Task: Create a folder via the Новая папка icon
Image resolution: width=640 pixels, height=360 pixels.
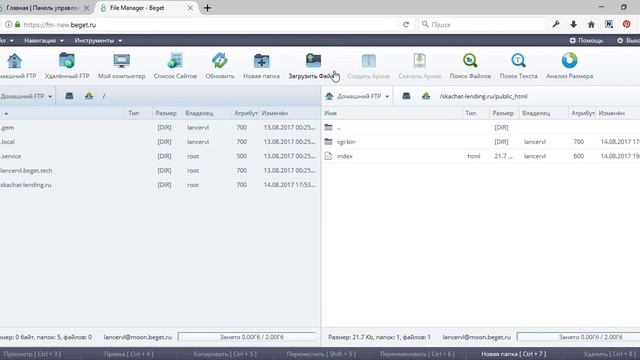Action: click(261, 61)
